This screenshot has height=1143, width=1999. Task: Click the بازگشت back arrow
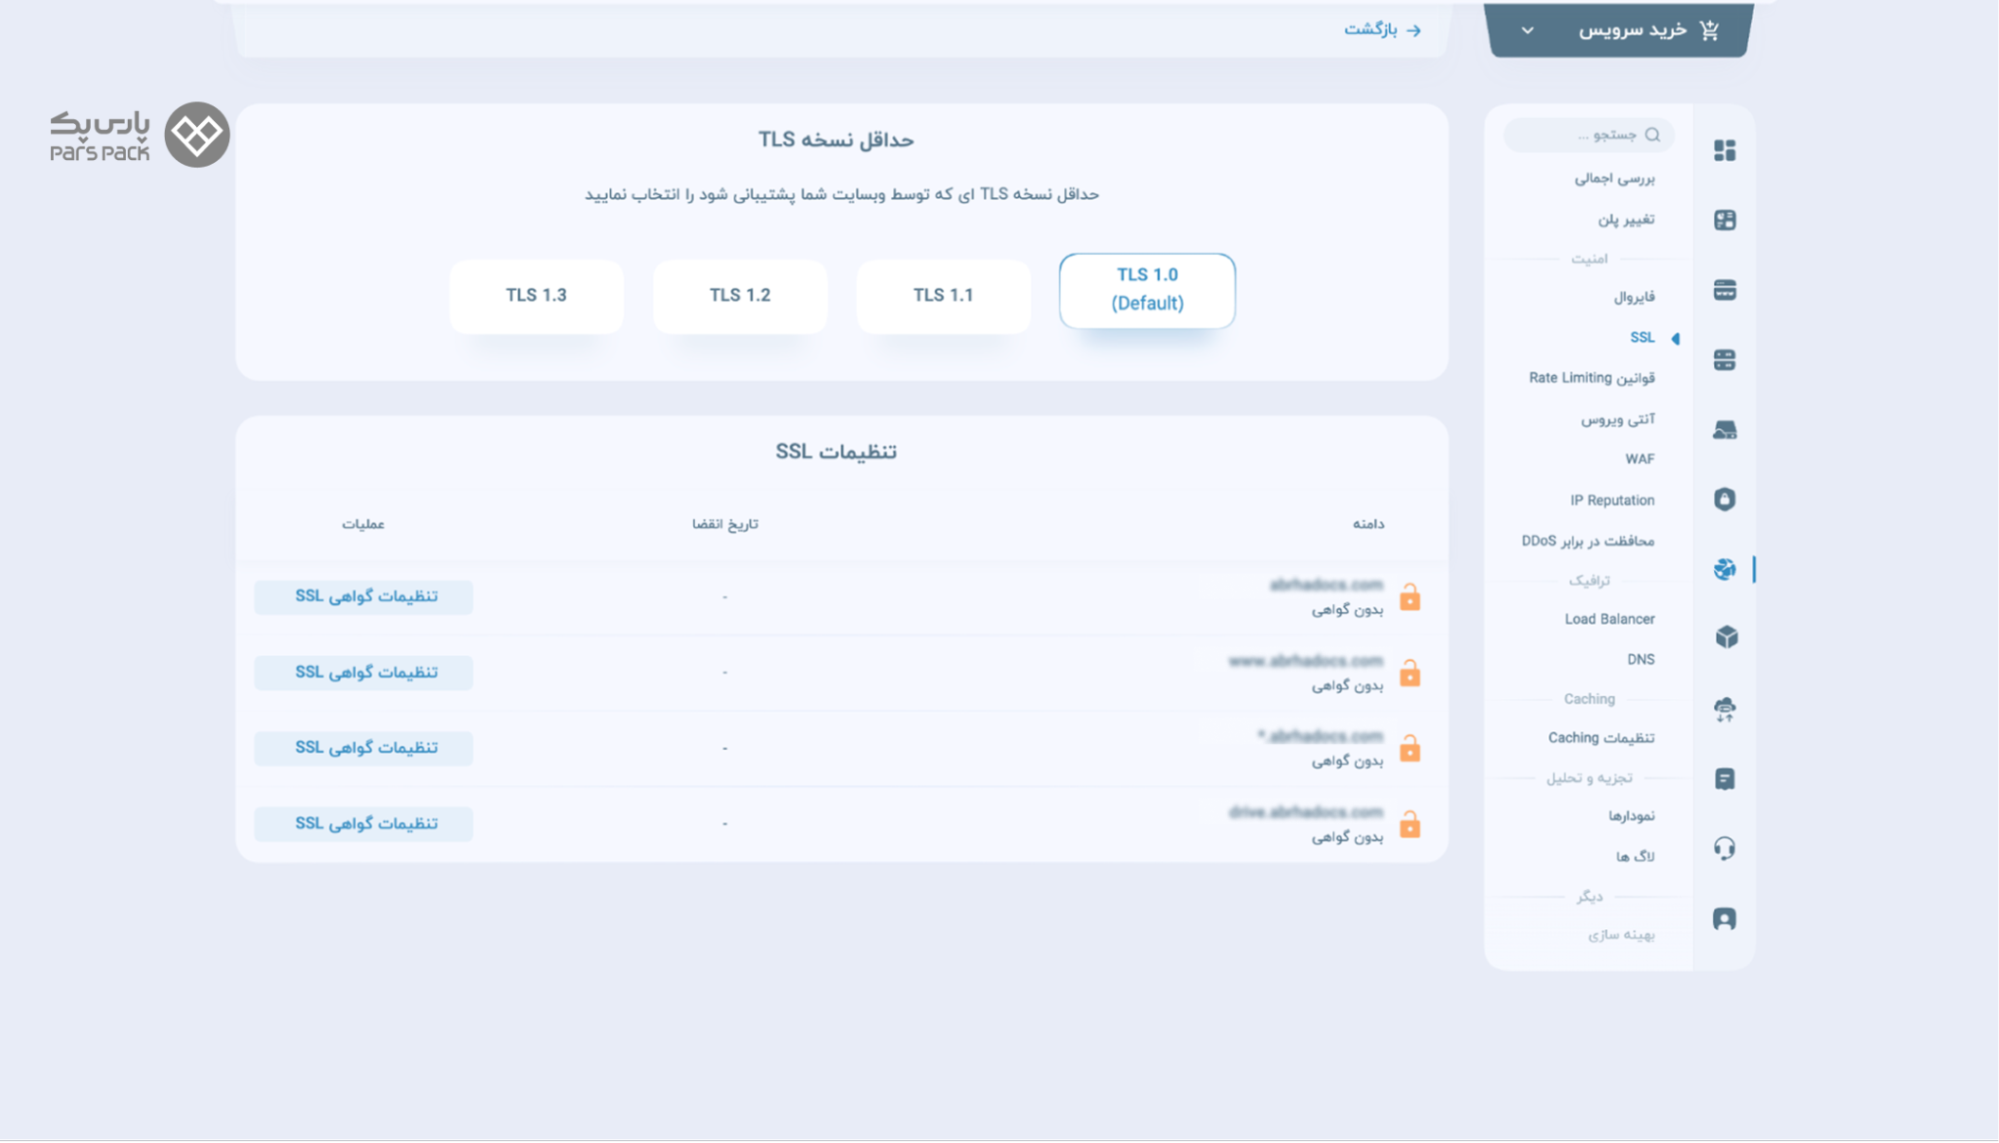coord(1413,30)
